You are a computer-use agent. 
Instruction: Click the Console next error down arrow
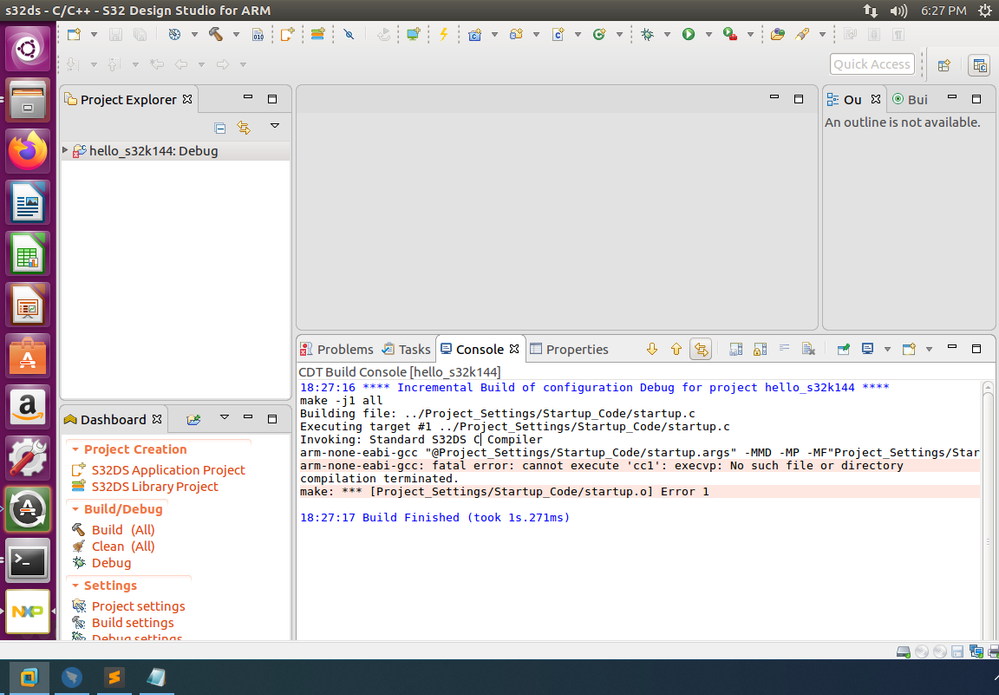(652, 349)
